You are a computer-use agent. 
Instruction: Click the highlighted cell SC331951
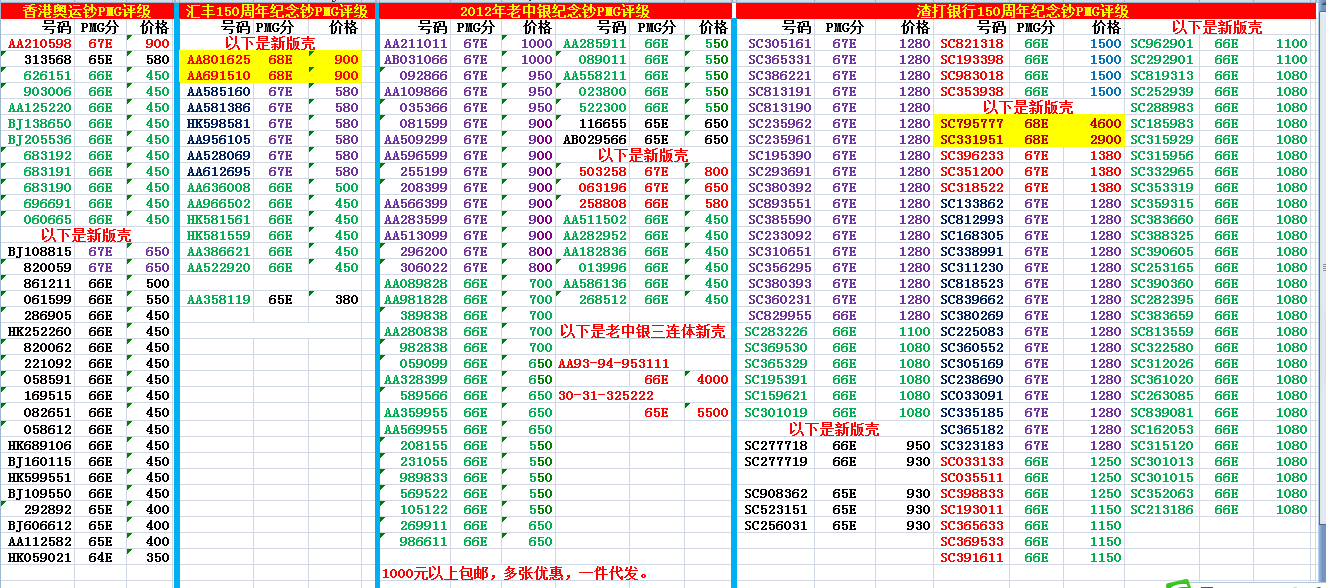972,140
